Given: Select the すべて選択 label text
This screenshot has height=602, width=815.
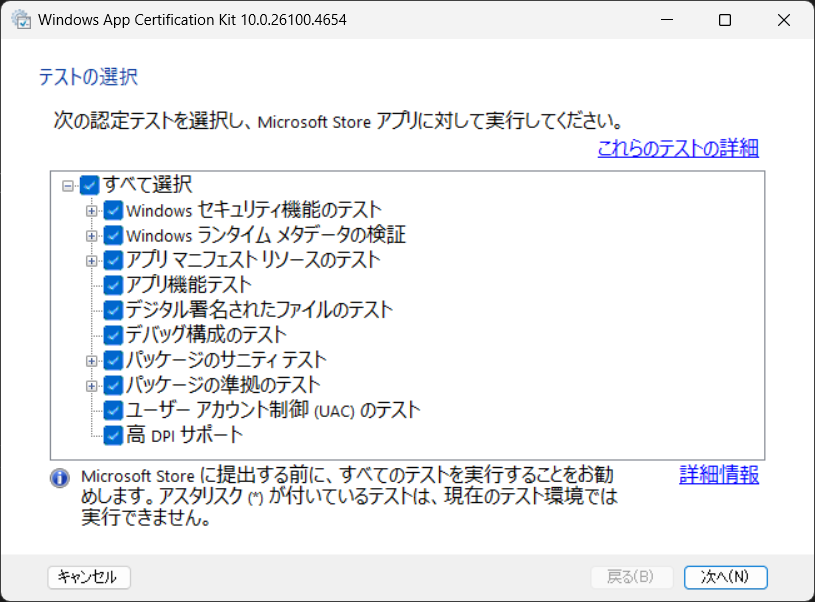Looking at the screenshot, I should [148, 185].
